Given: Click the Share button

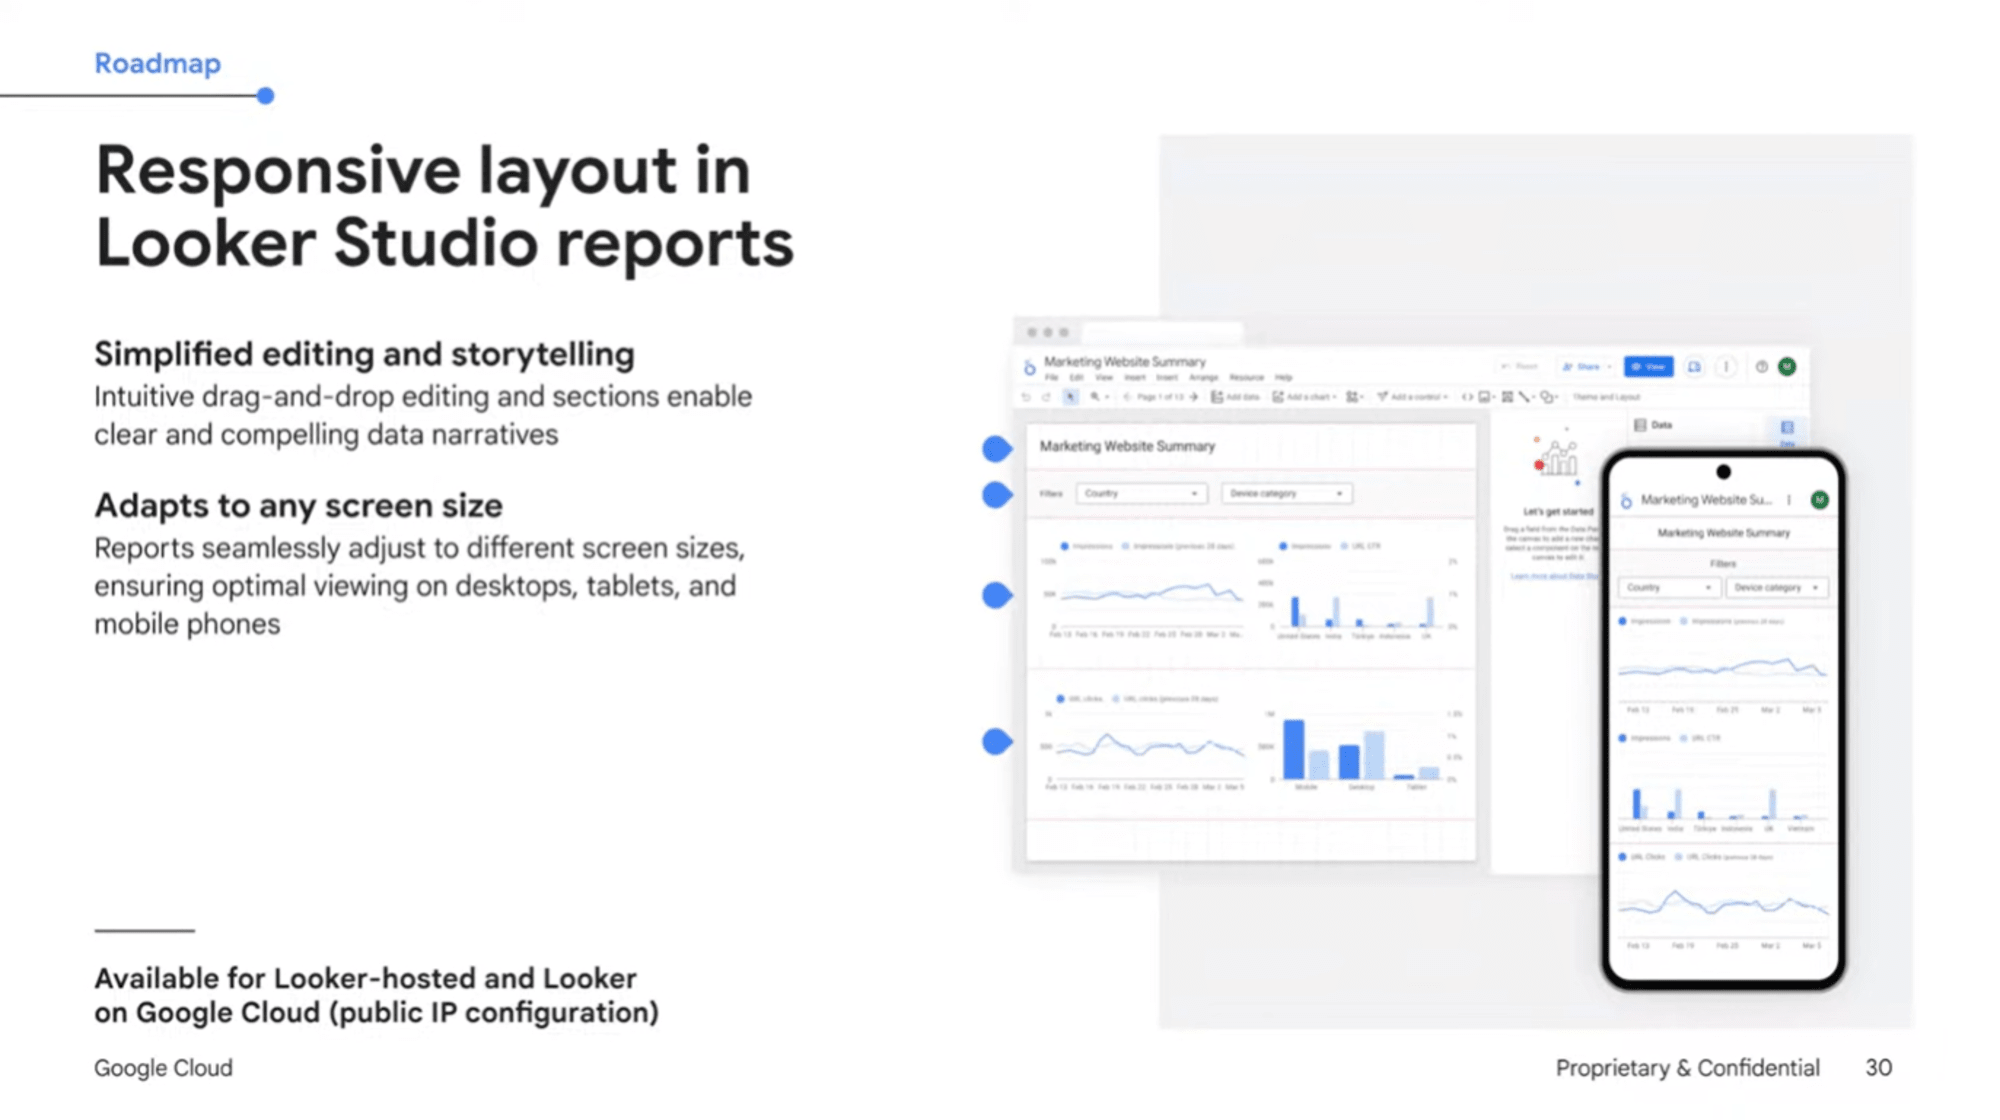Looking at the screenshot, I should [1586, 367].
